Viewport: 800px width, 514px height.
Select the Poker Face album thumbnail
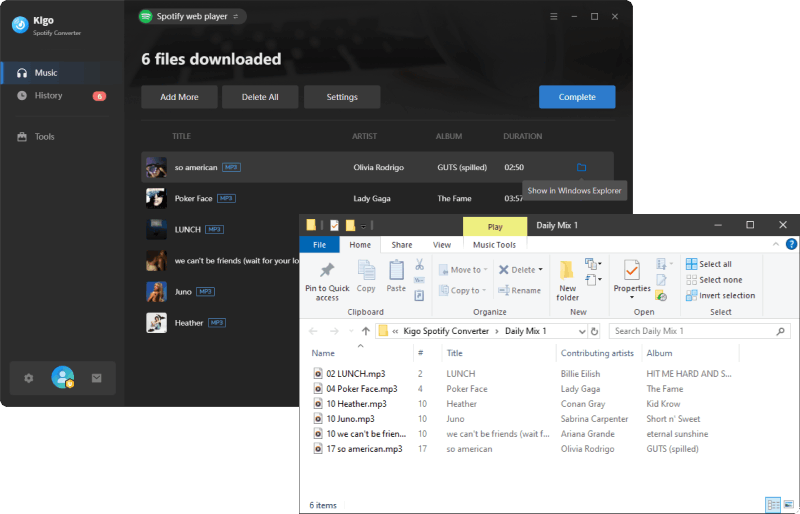(x=156, y=199)
